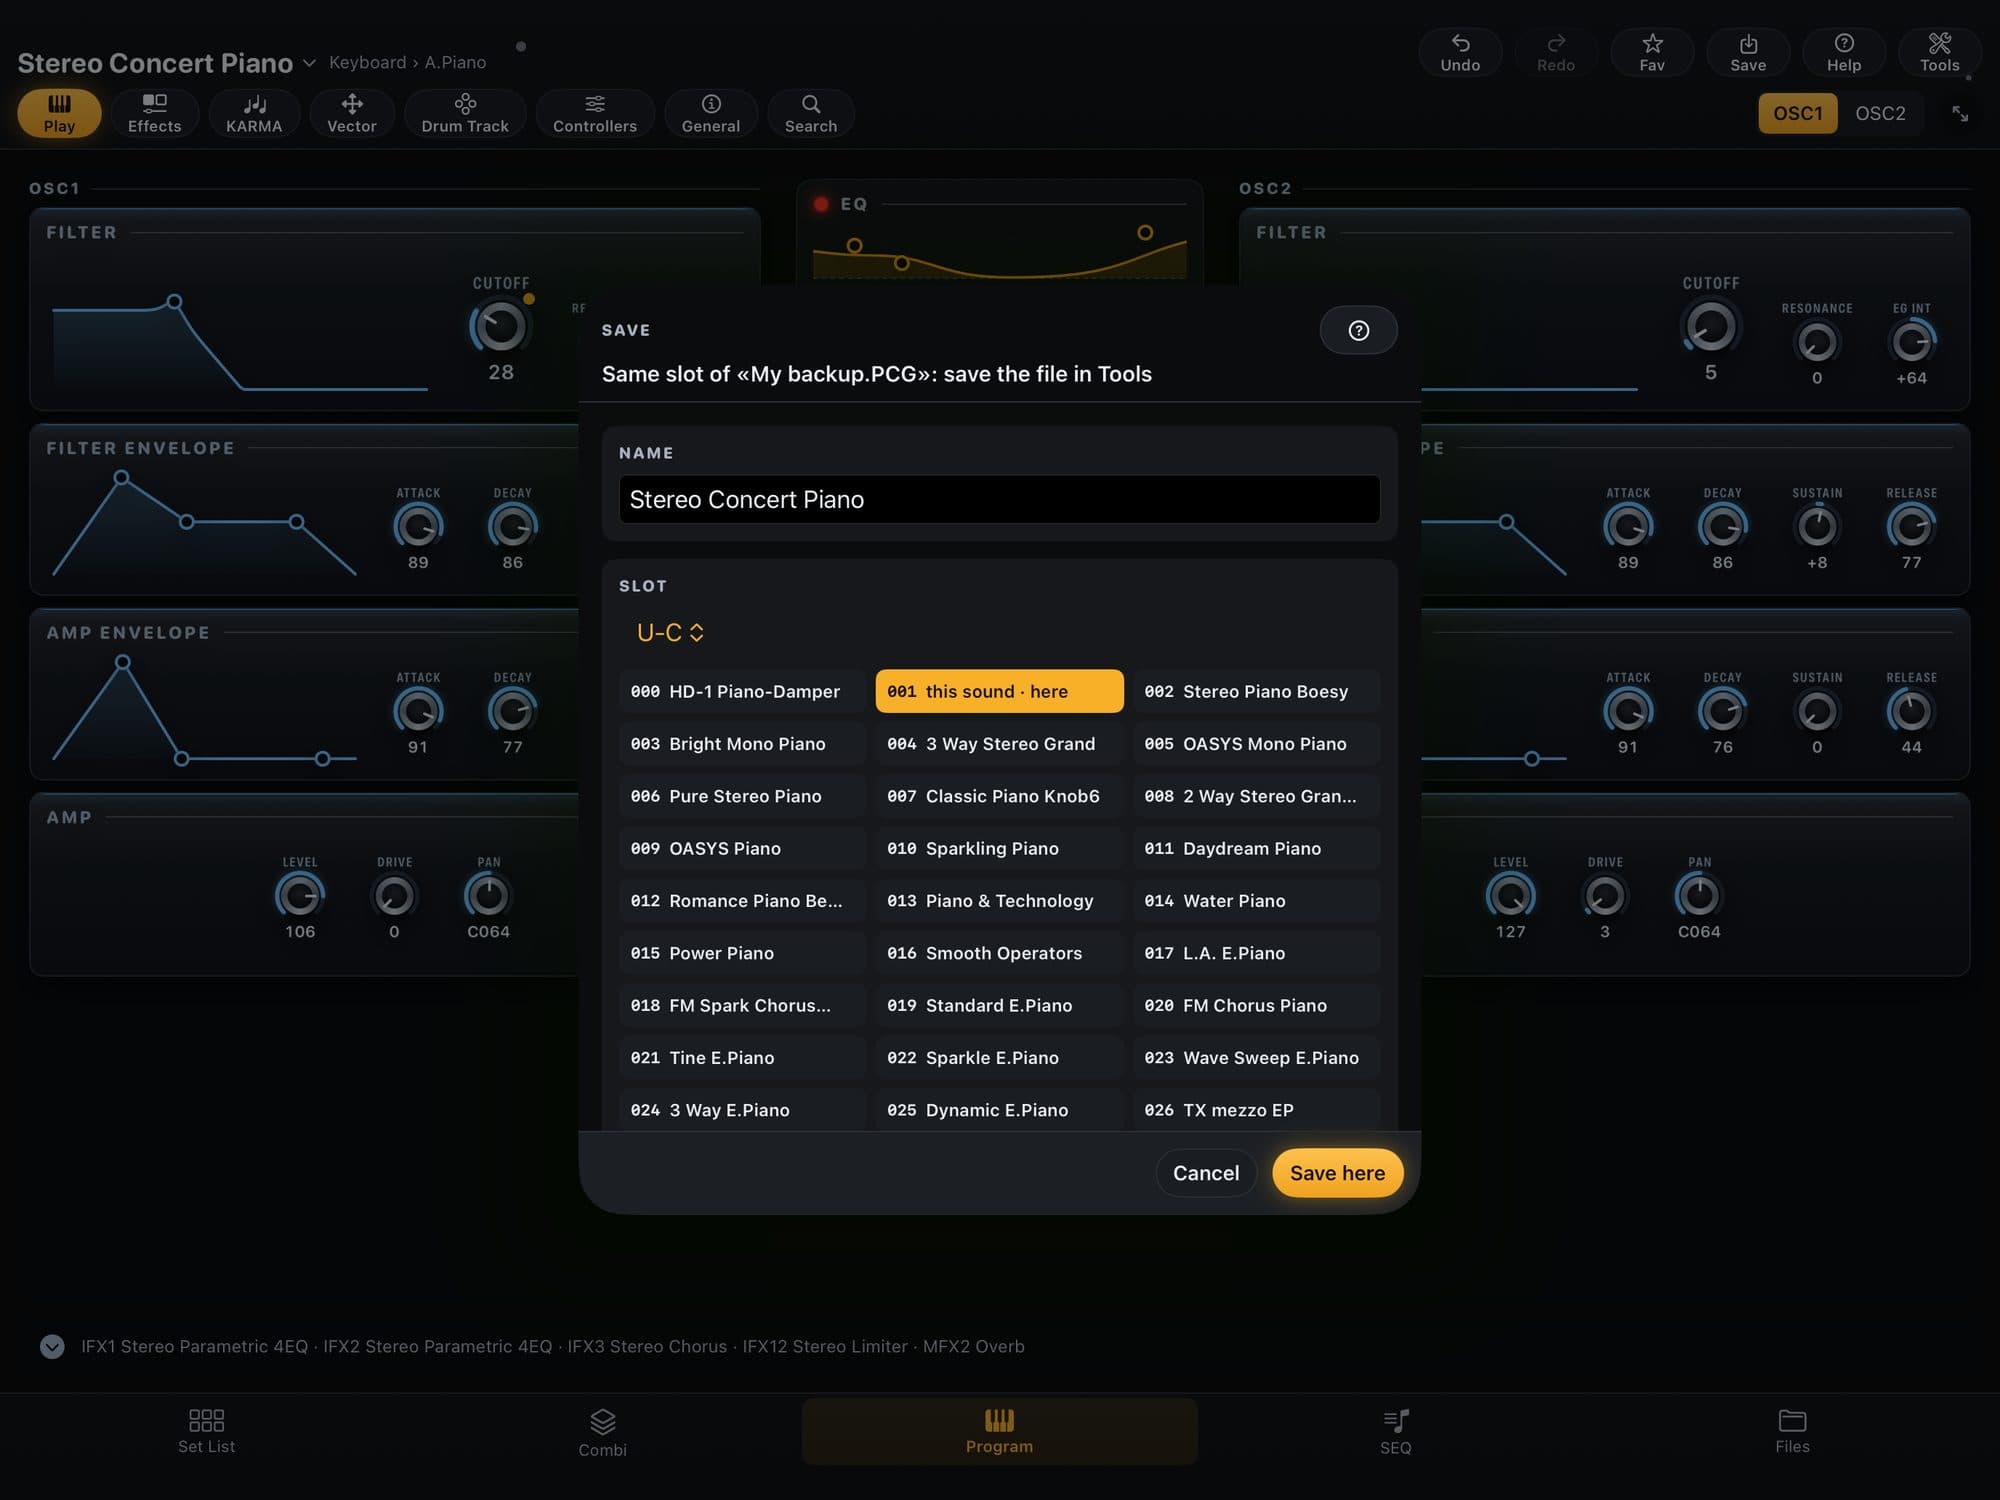Viewport: 2000px width, 1500px height.
Task: Go to the Set List section
Action: 206,1431
